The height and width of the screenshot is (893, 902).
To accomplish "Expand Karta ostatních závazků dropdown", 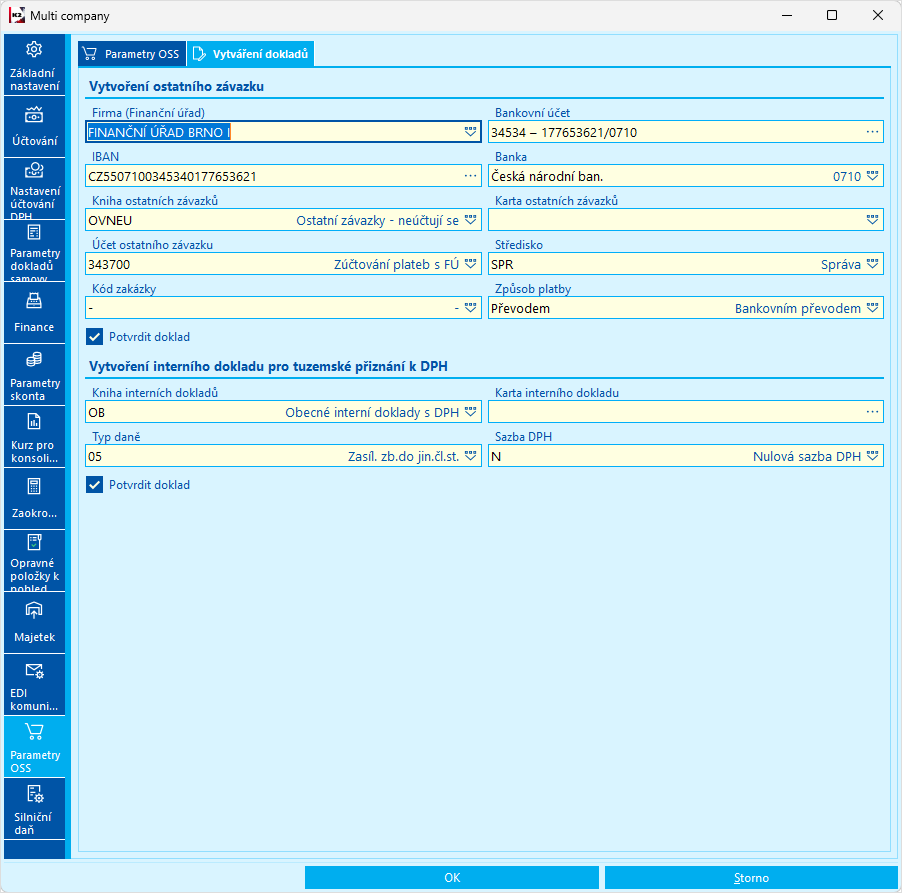I will point(873,220).
